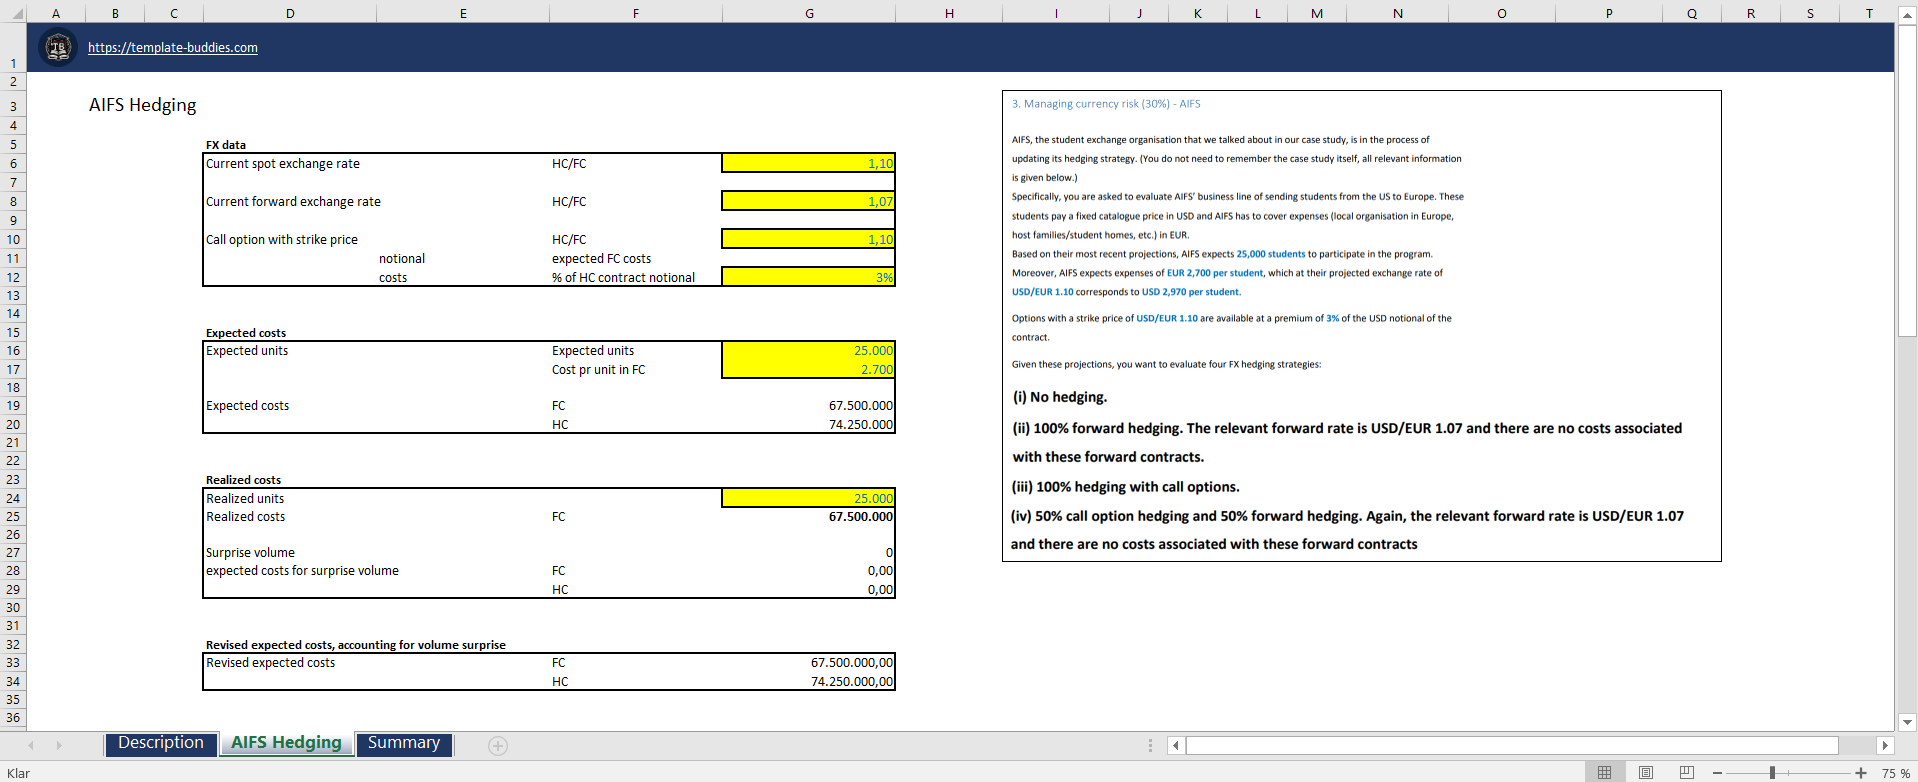Screen dimensions: 1918x782
Task: Click the previous sheet tab arrow
Action: pyautogui.click(x=31, y=745)
